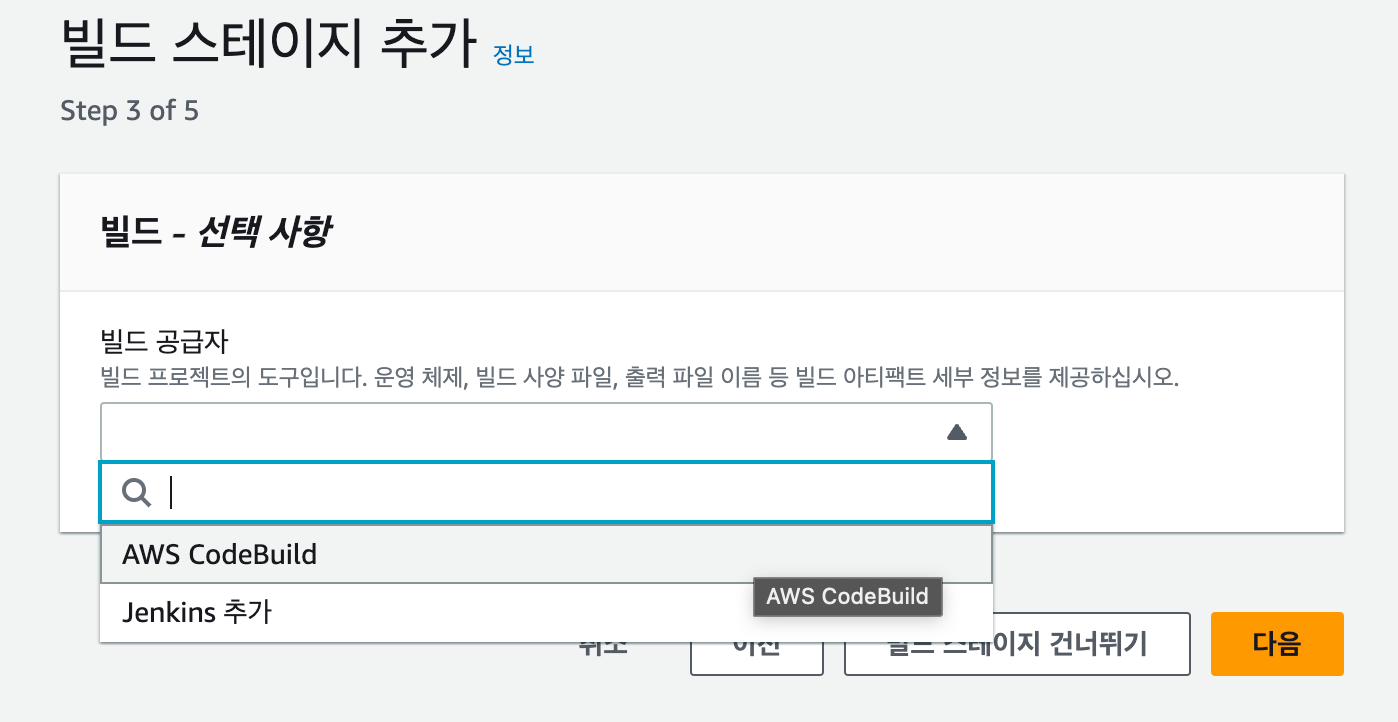This screenshot has width=1398, height=722.
Task: Click the gray page background below the 다음 button
Action: click(x=1277, y=700)
